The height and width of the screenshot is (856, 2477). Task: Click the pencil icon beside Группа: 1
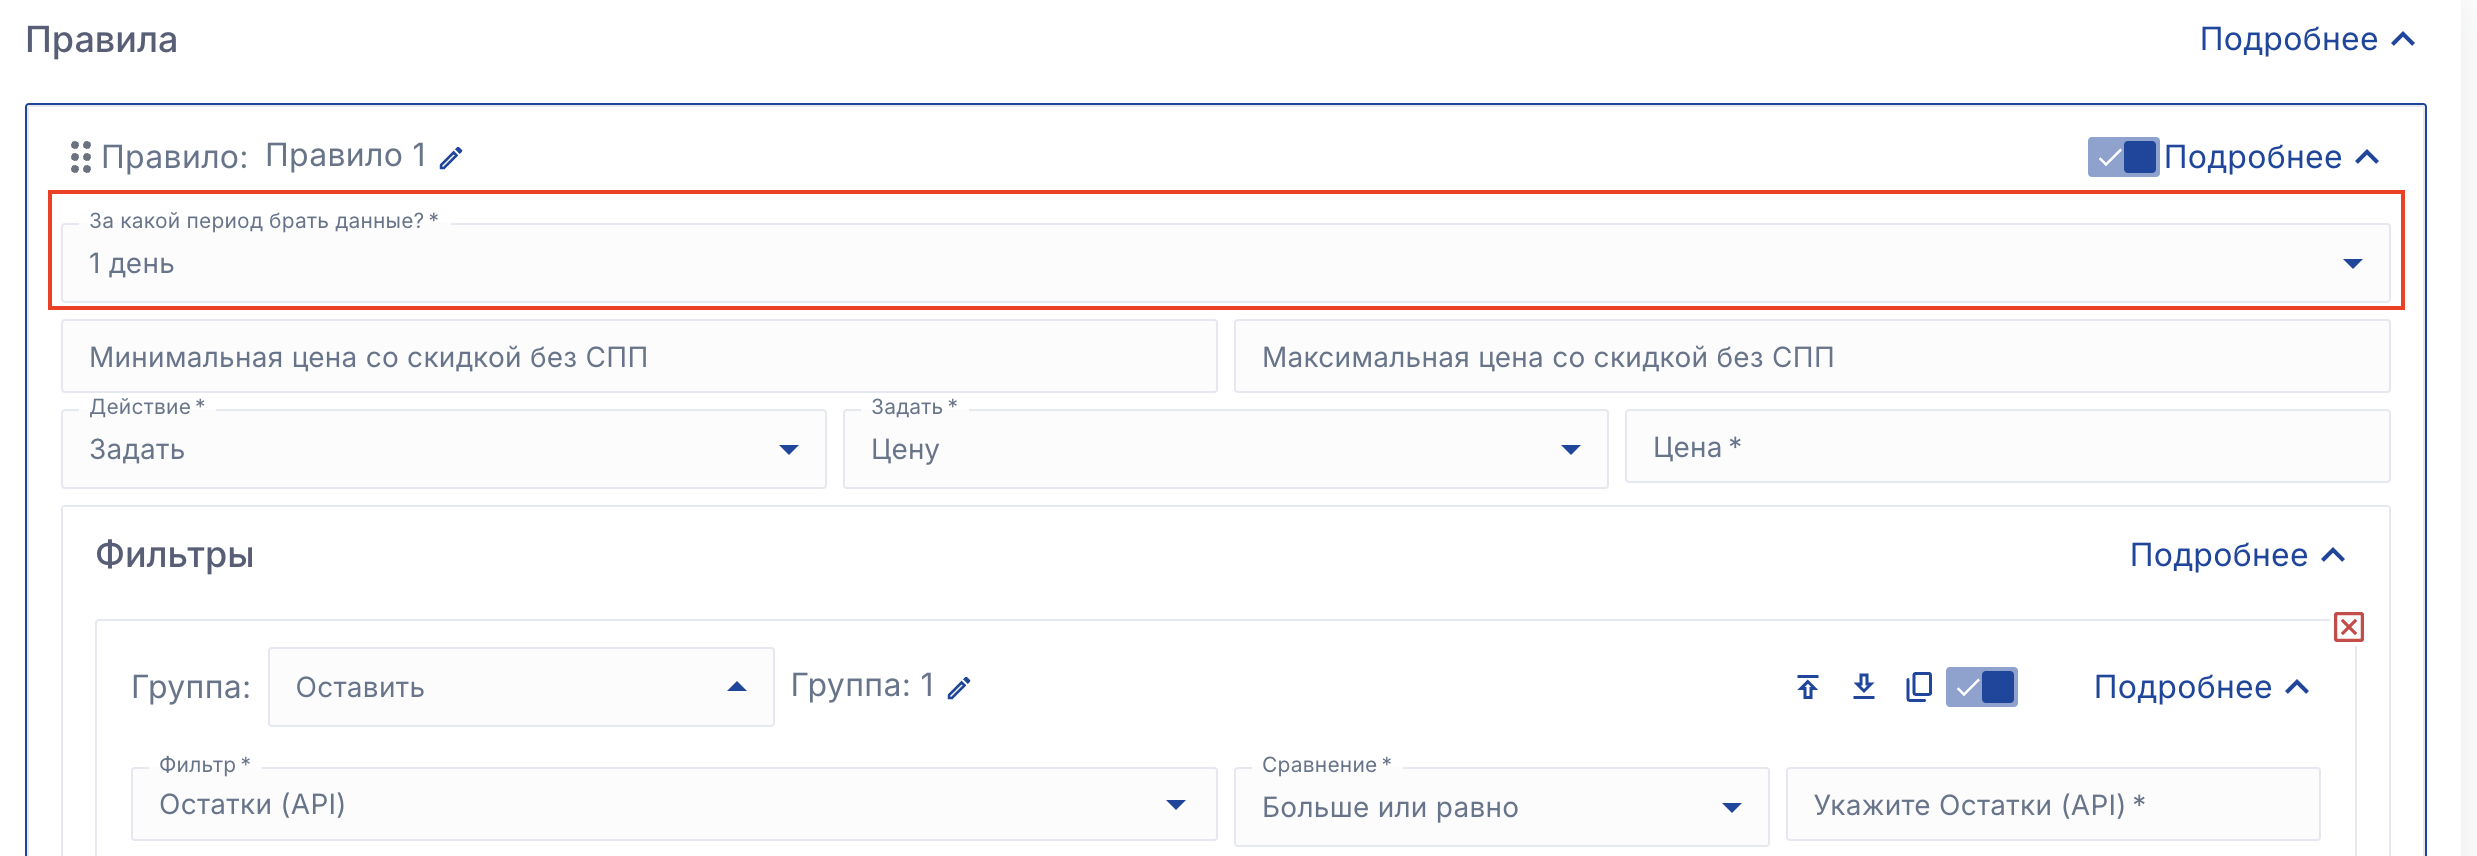point(959,688)
